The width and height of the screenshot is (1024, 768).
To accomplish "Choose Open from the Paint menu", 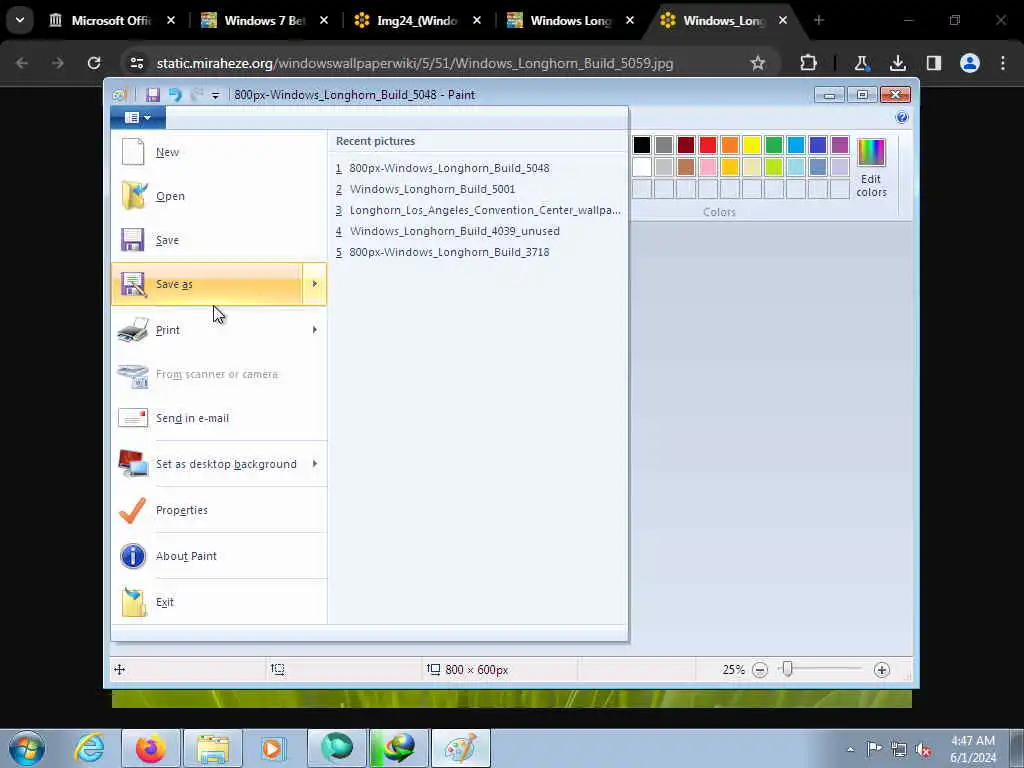I will pyautogui.click(x=219, y=196).
